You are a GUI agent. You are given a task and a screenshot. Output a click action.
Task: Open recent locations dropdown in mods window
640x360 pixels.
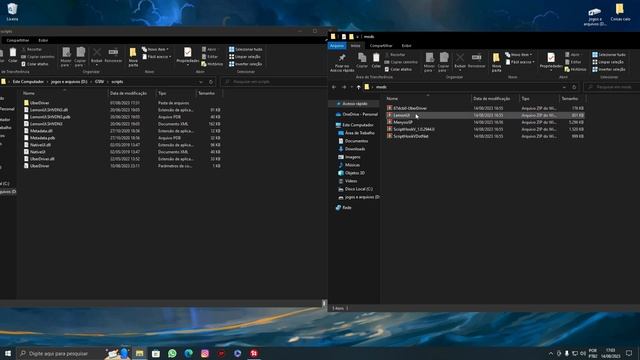coord(351,87)
